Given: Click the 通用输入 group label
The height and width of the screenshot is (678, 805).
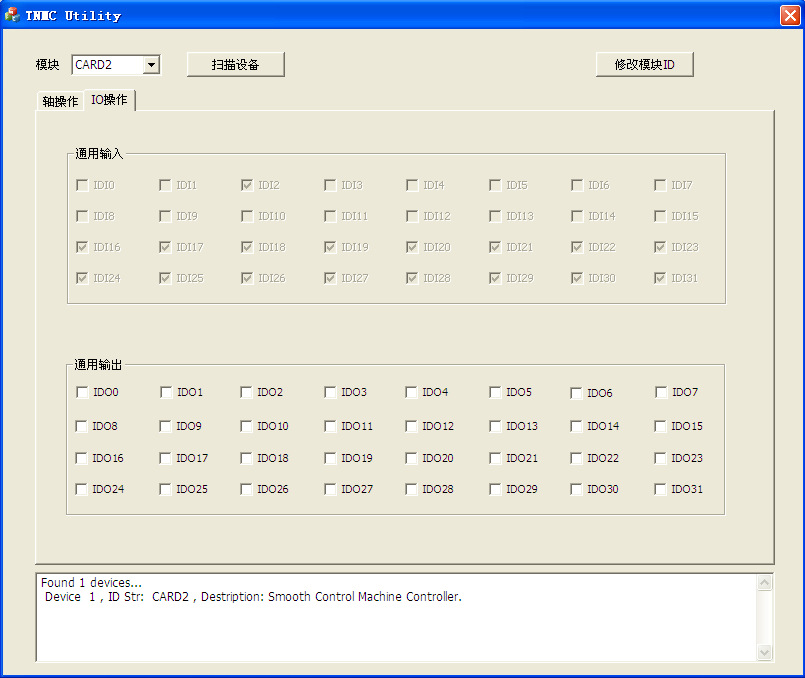Looking at the screenshot, I should 99,153.
